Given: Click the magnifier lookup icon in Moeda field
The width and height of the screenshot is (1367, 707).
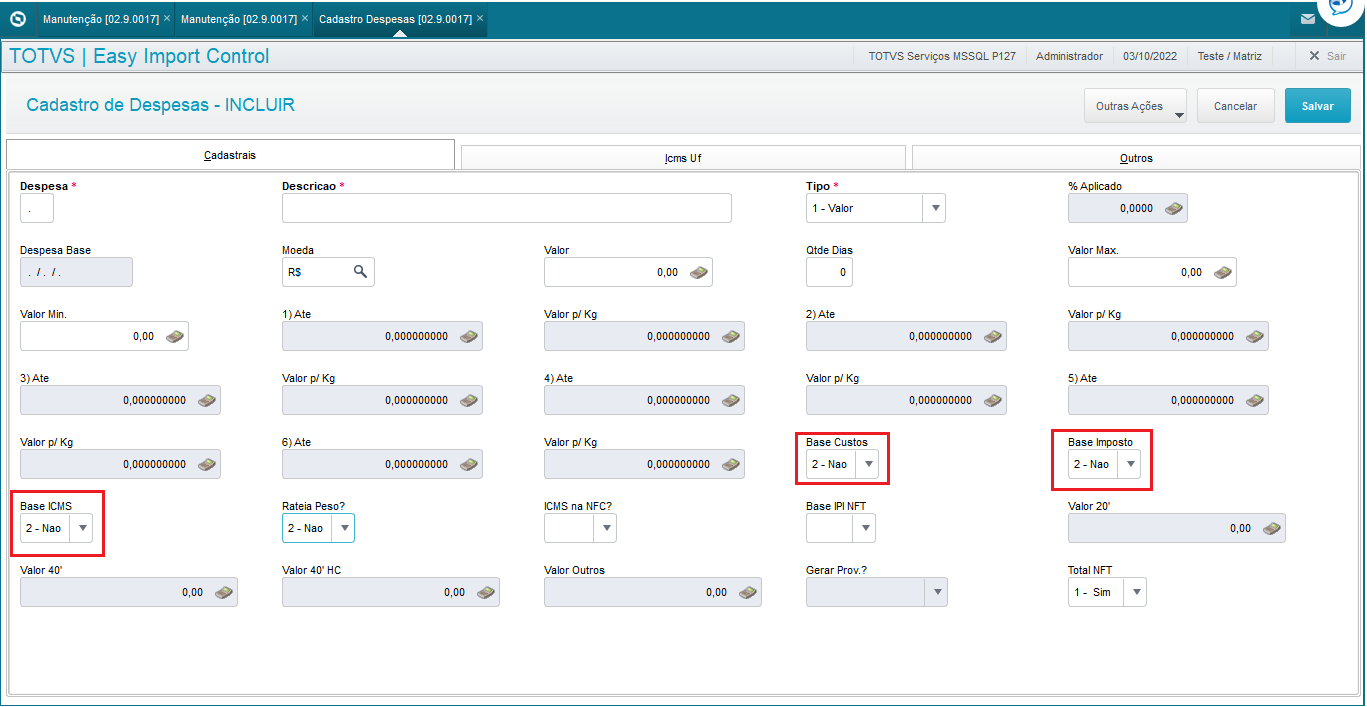Looking at the screenshot, I should 360,272.
